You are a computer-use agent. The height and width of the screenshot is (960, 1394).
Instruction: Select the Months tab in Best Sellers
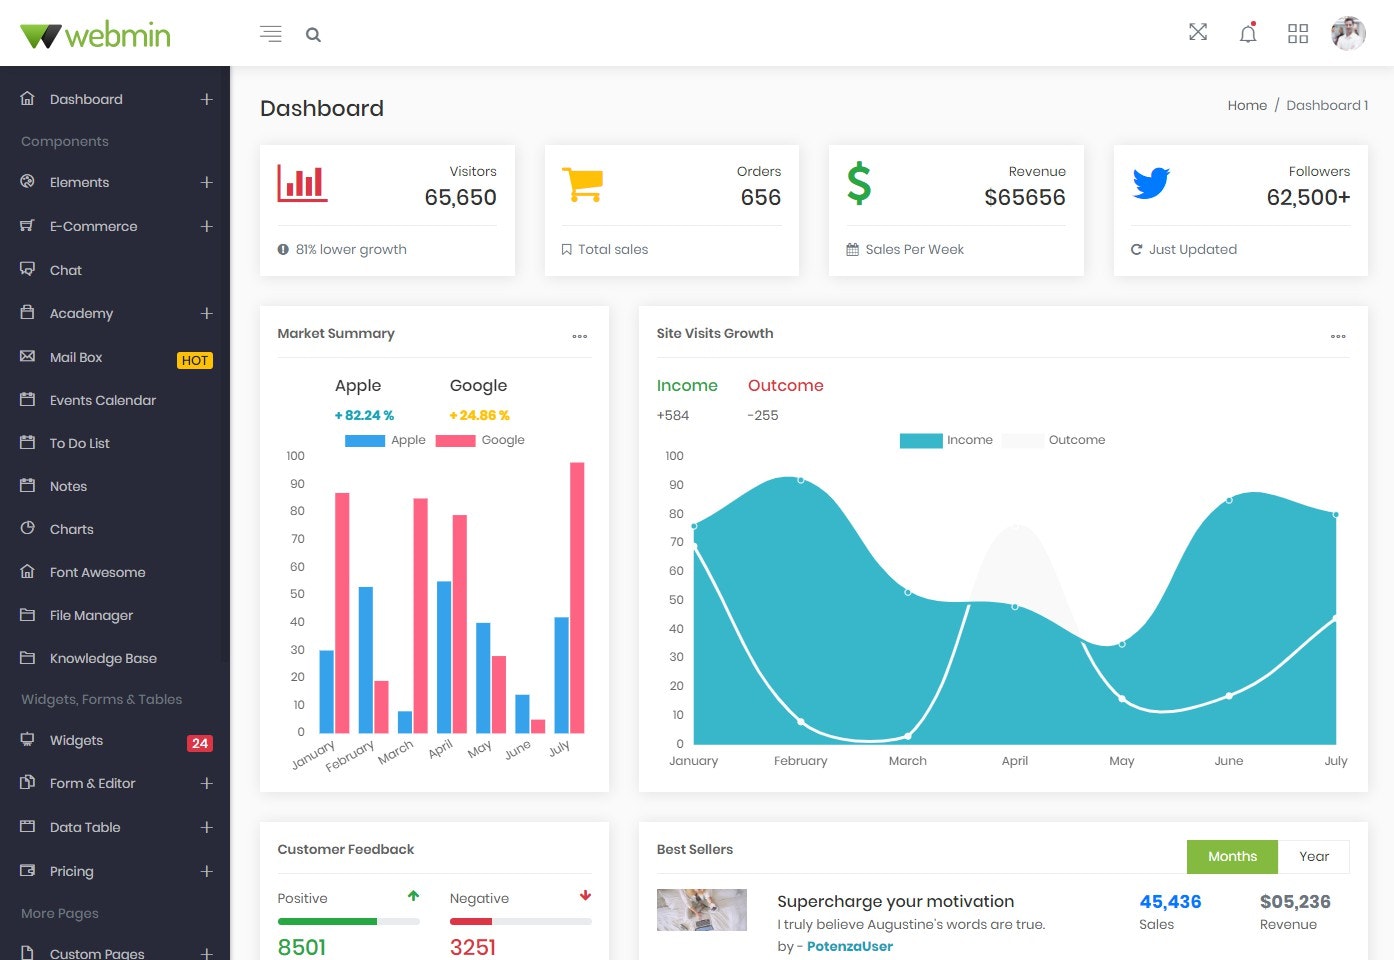pos(1232,856)
